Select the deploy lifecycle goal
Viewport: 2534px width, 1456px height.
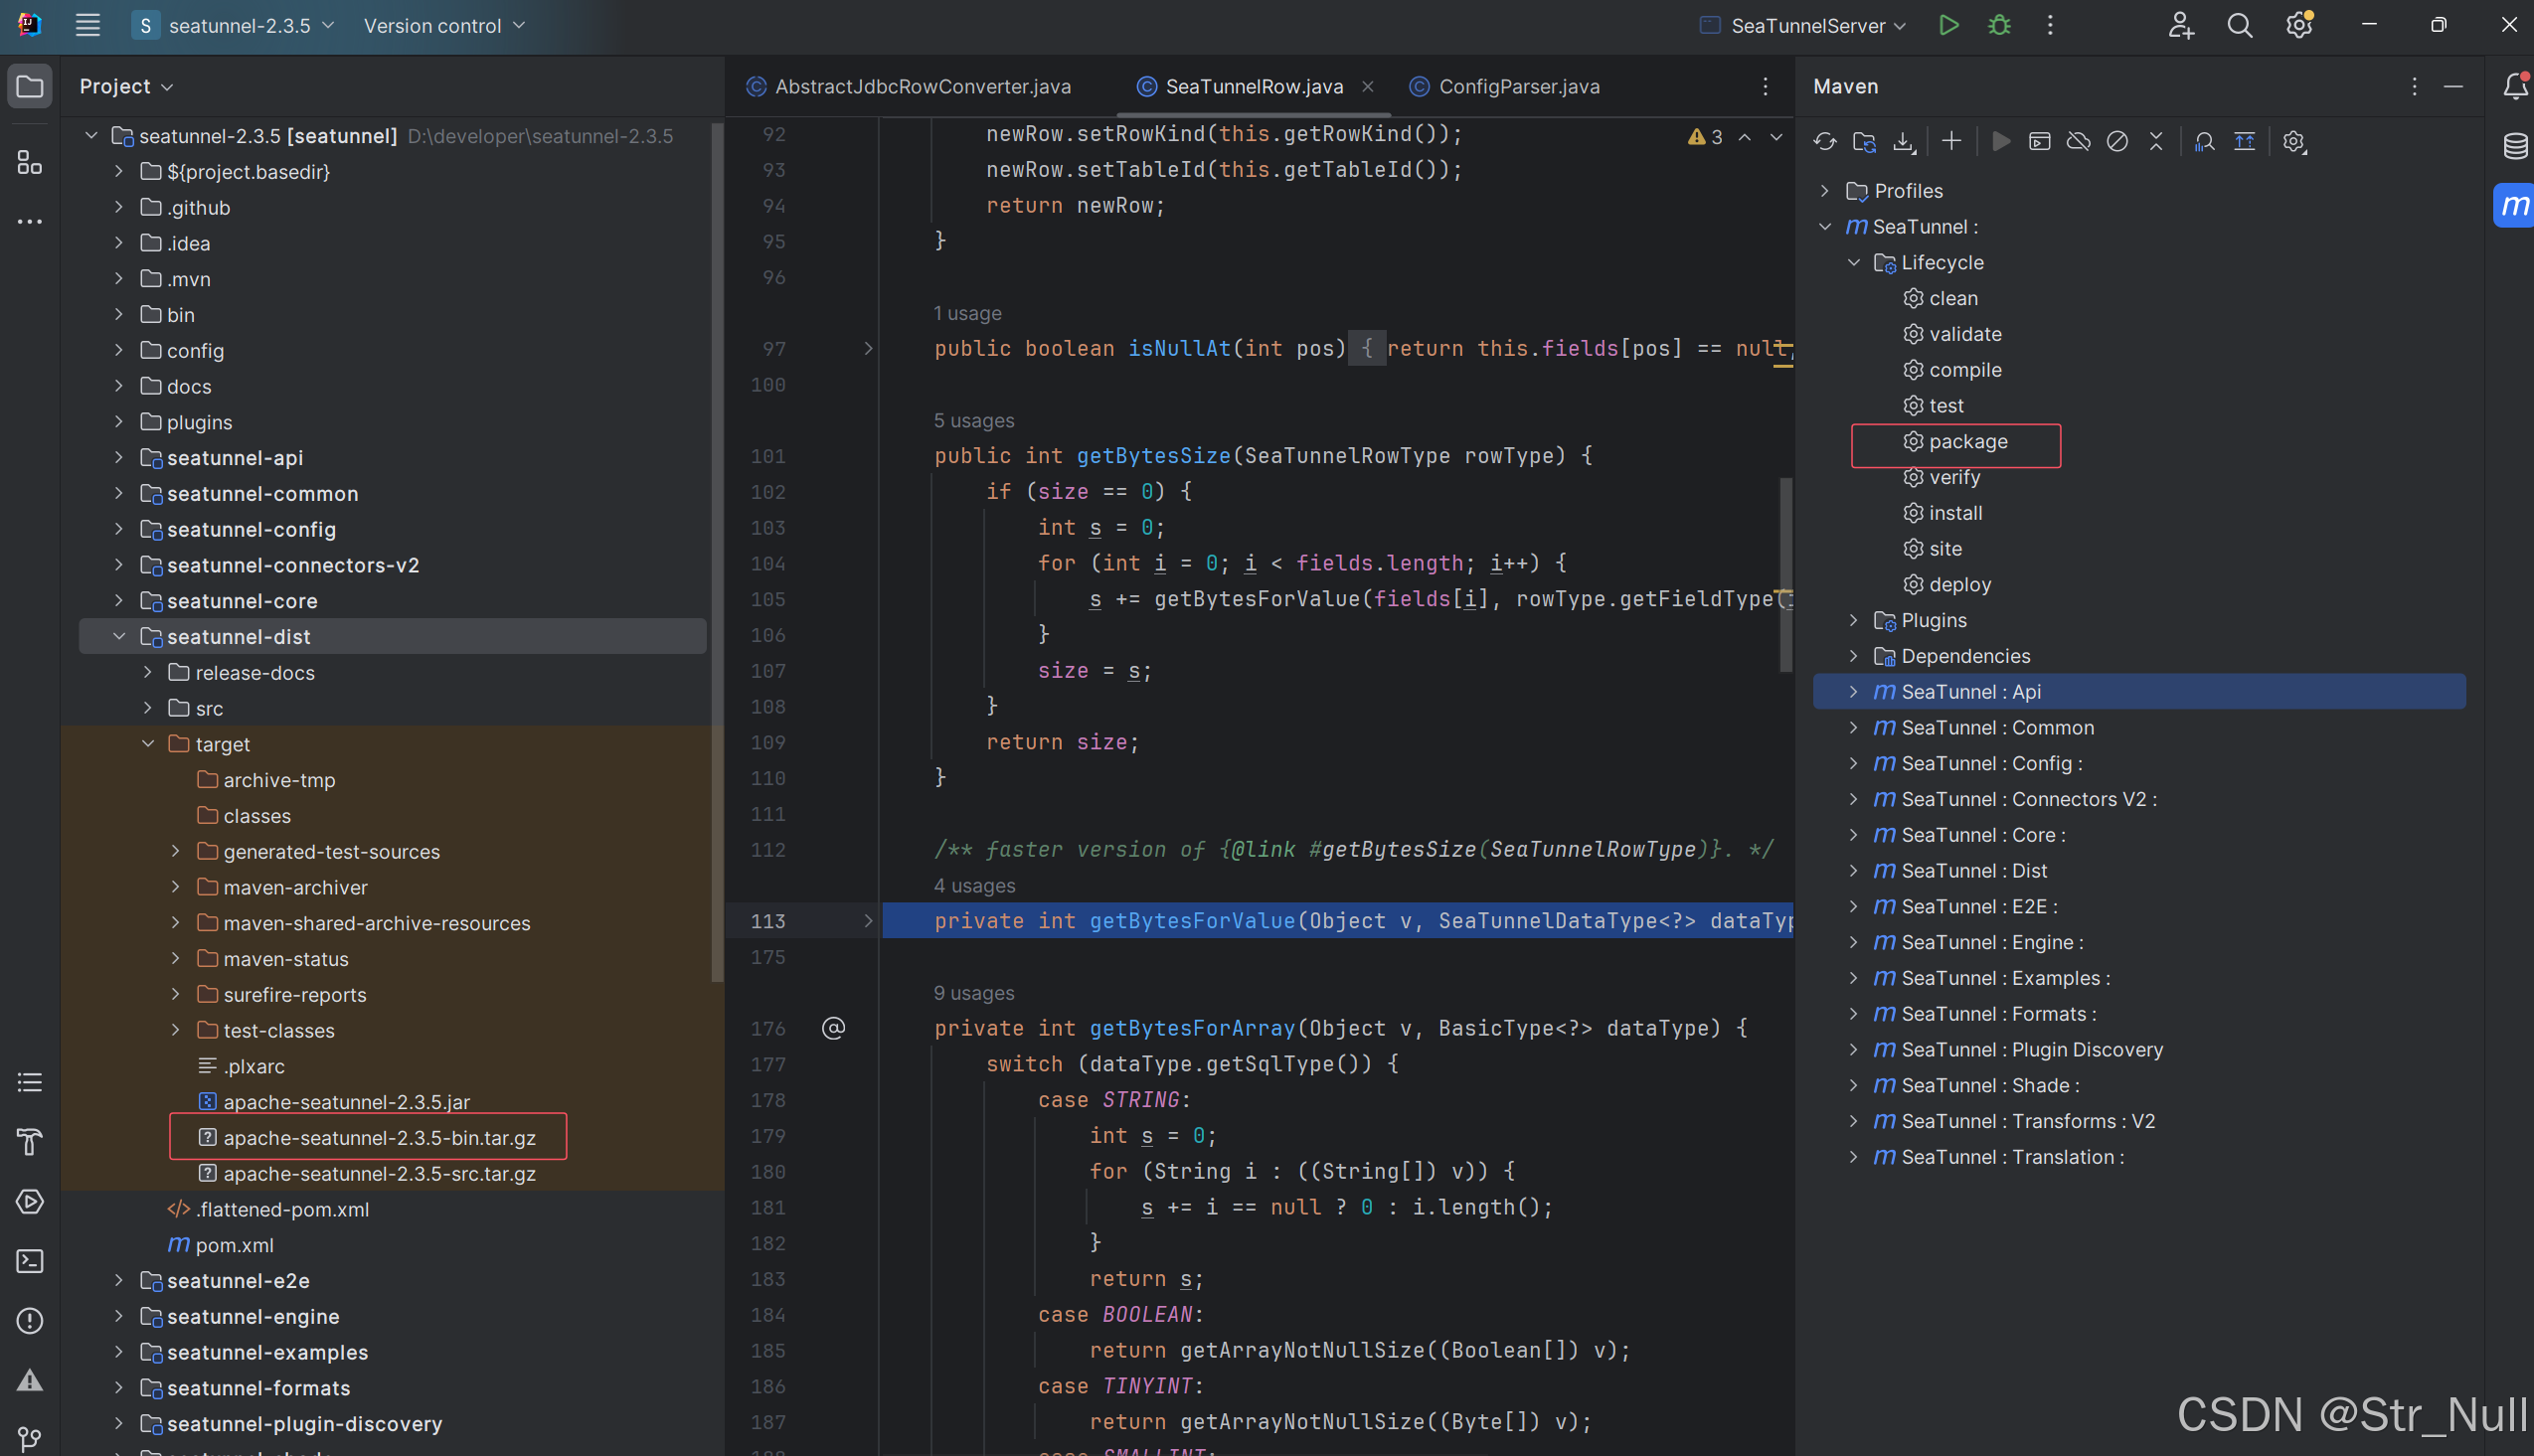pos(1947,584)
